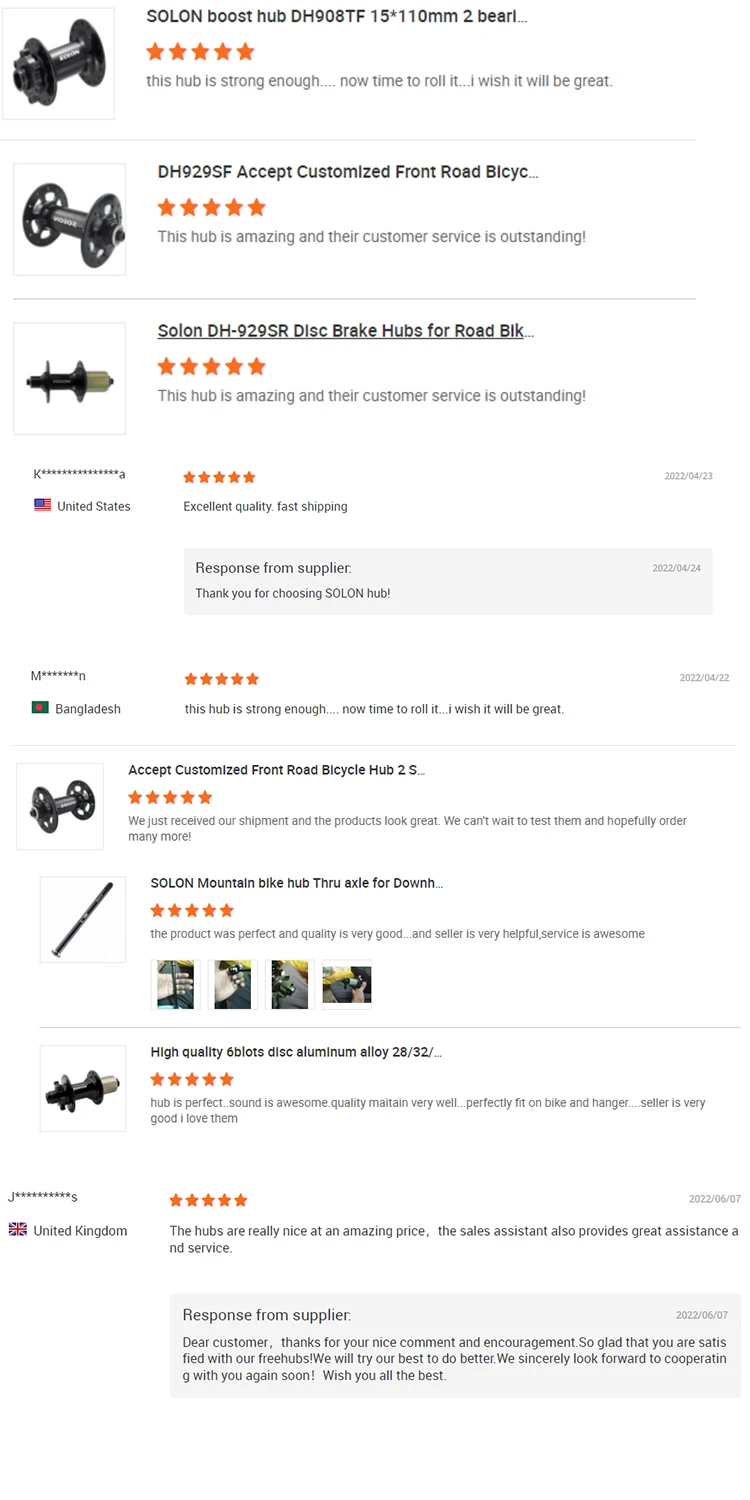Image resolution: width=750 pixels, height=1500 pixels.
Task: Open the SOLON boost hub DH908TF product image
Action: pyautogui.click(x=59, y=64)
